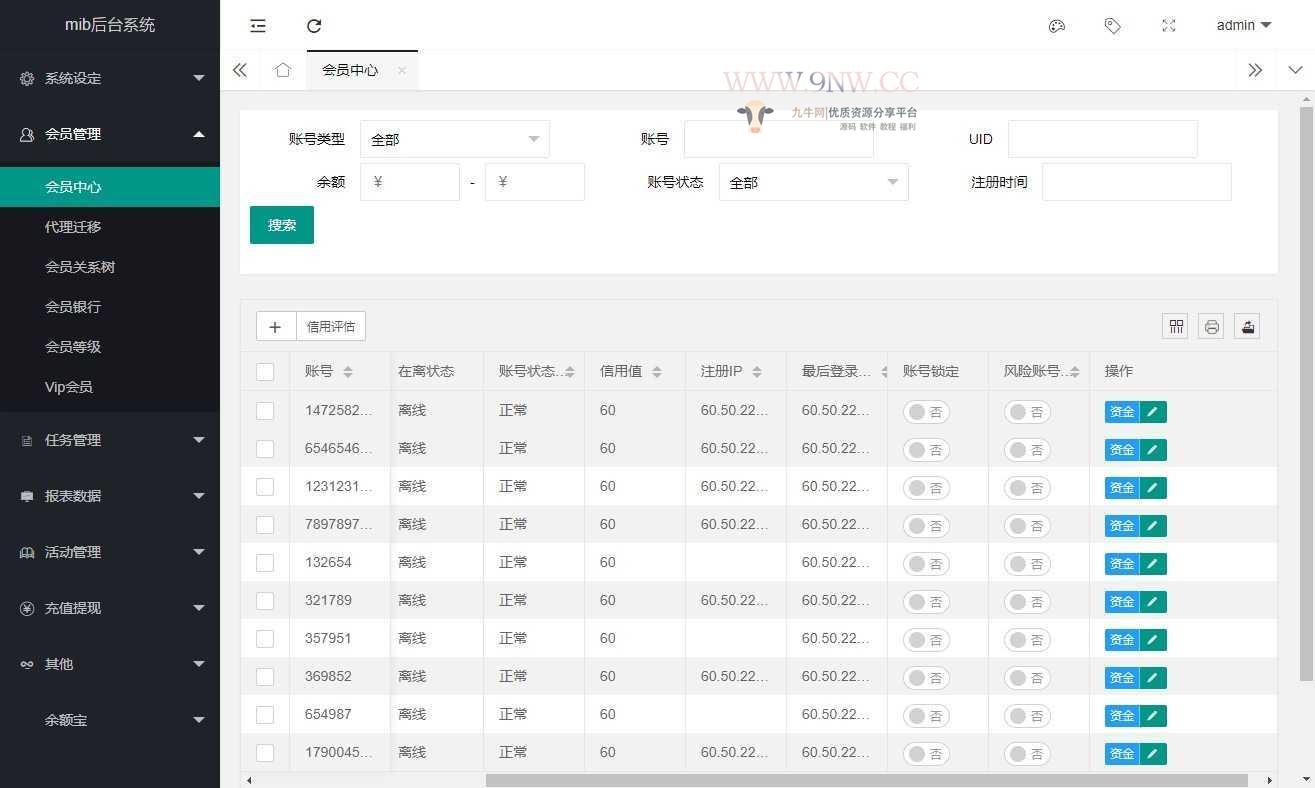This screenshot has height=788, width=1315.
Task: Focus the minimum 余额 input field
Action: 410,182
